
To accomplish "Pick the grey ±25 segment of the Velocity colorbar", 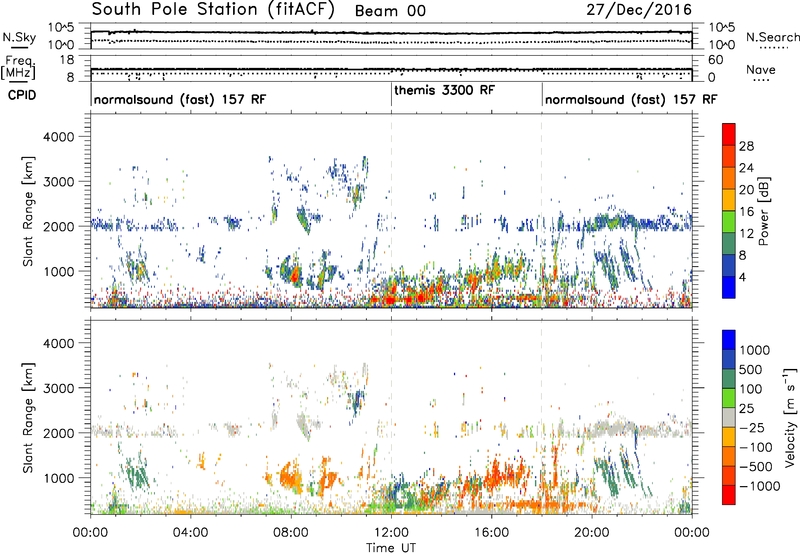I will pos(729,418).
